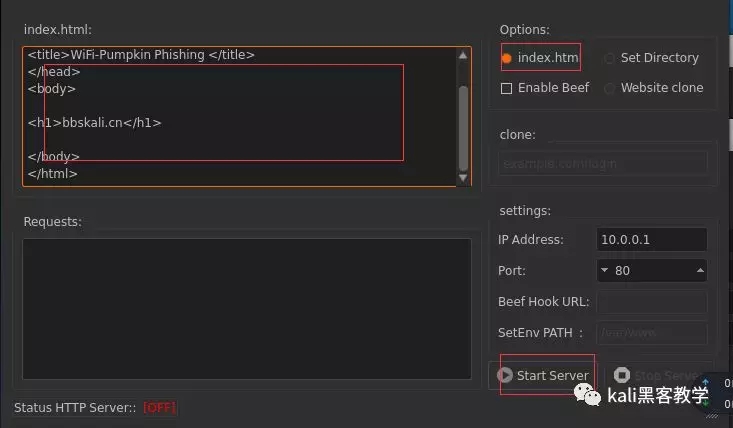Screen dimensions: 733x428
Task: Click scroll-up arrow of index.html editor
Action: click(x=462, y=54)
